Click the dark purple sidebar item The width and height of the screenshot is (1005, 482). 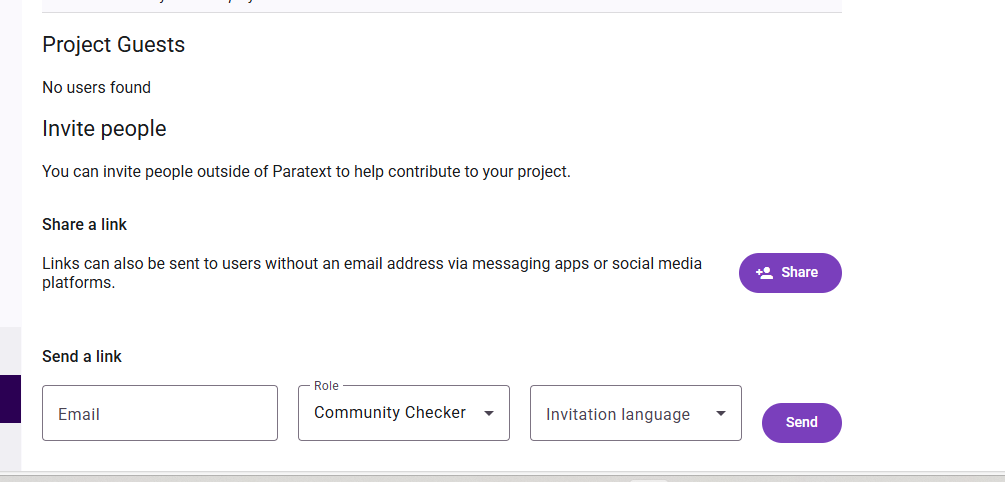(10, 399)
